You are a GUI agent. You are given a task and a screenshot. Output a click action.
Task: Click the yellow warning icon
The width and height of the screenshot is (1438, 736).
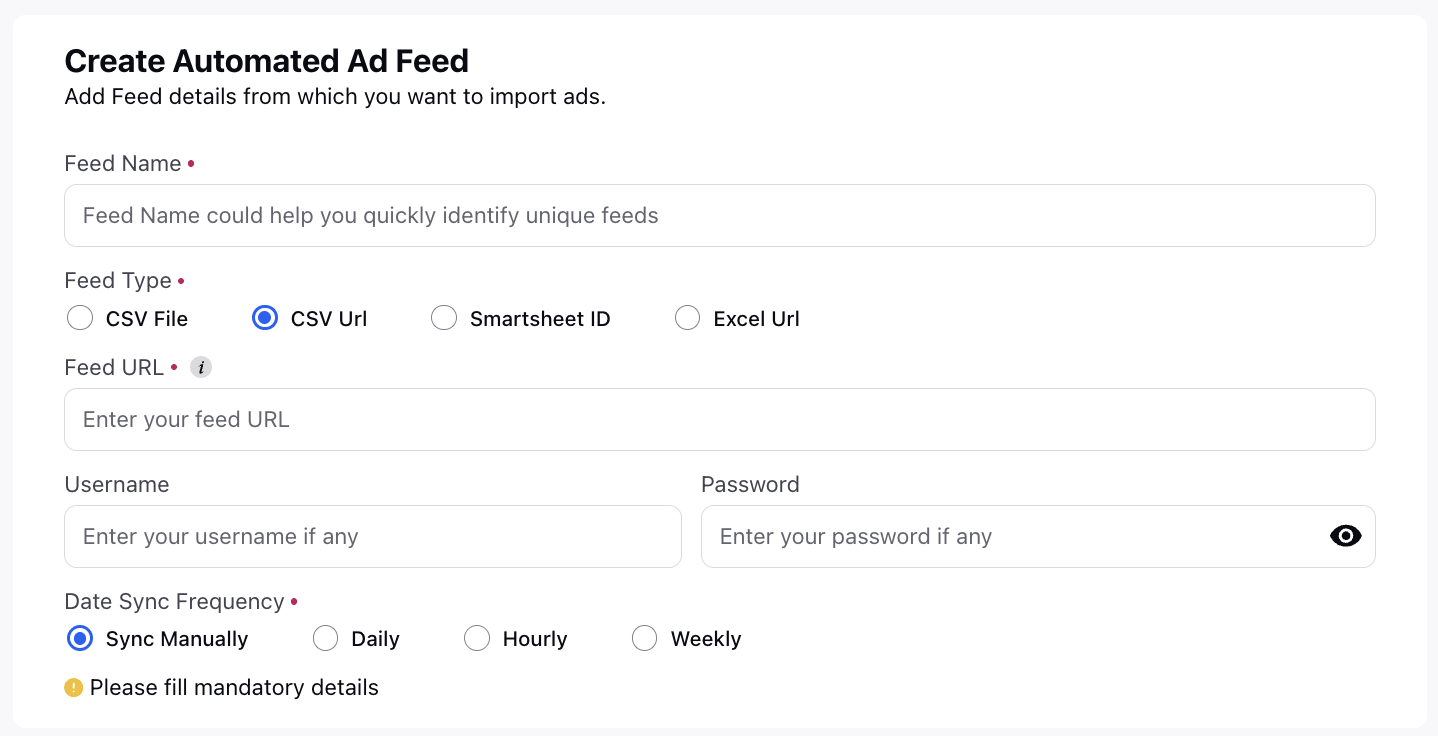point(73,688)
